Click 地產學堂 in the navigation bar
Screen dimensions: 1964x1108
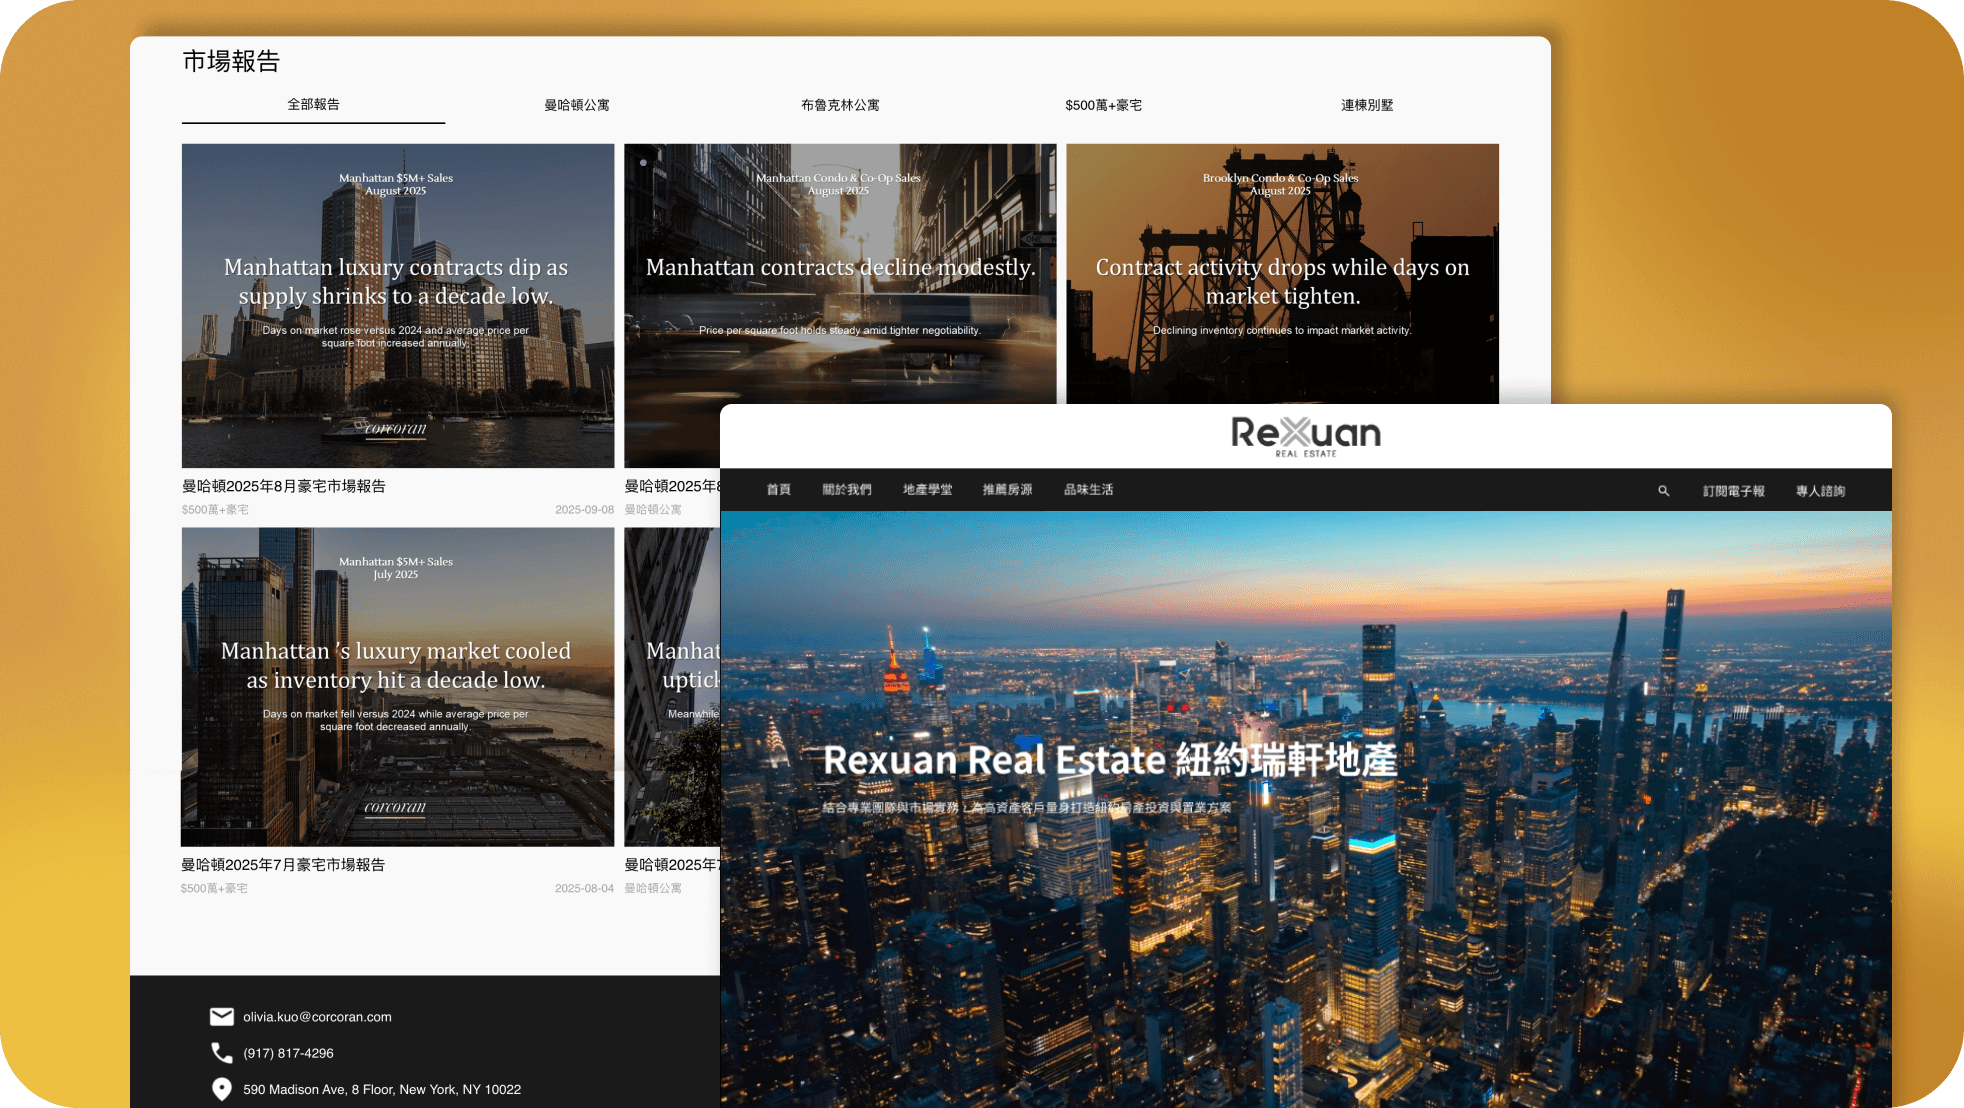(927, 490)
